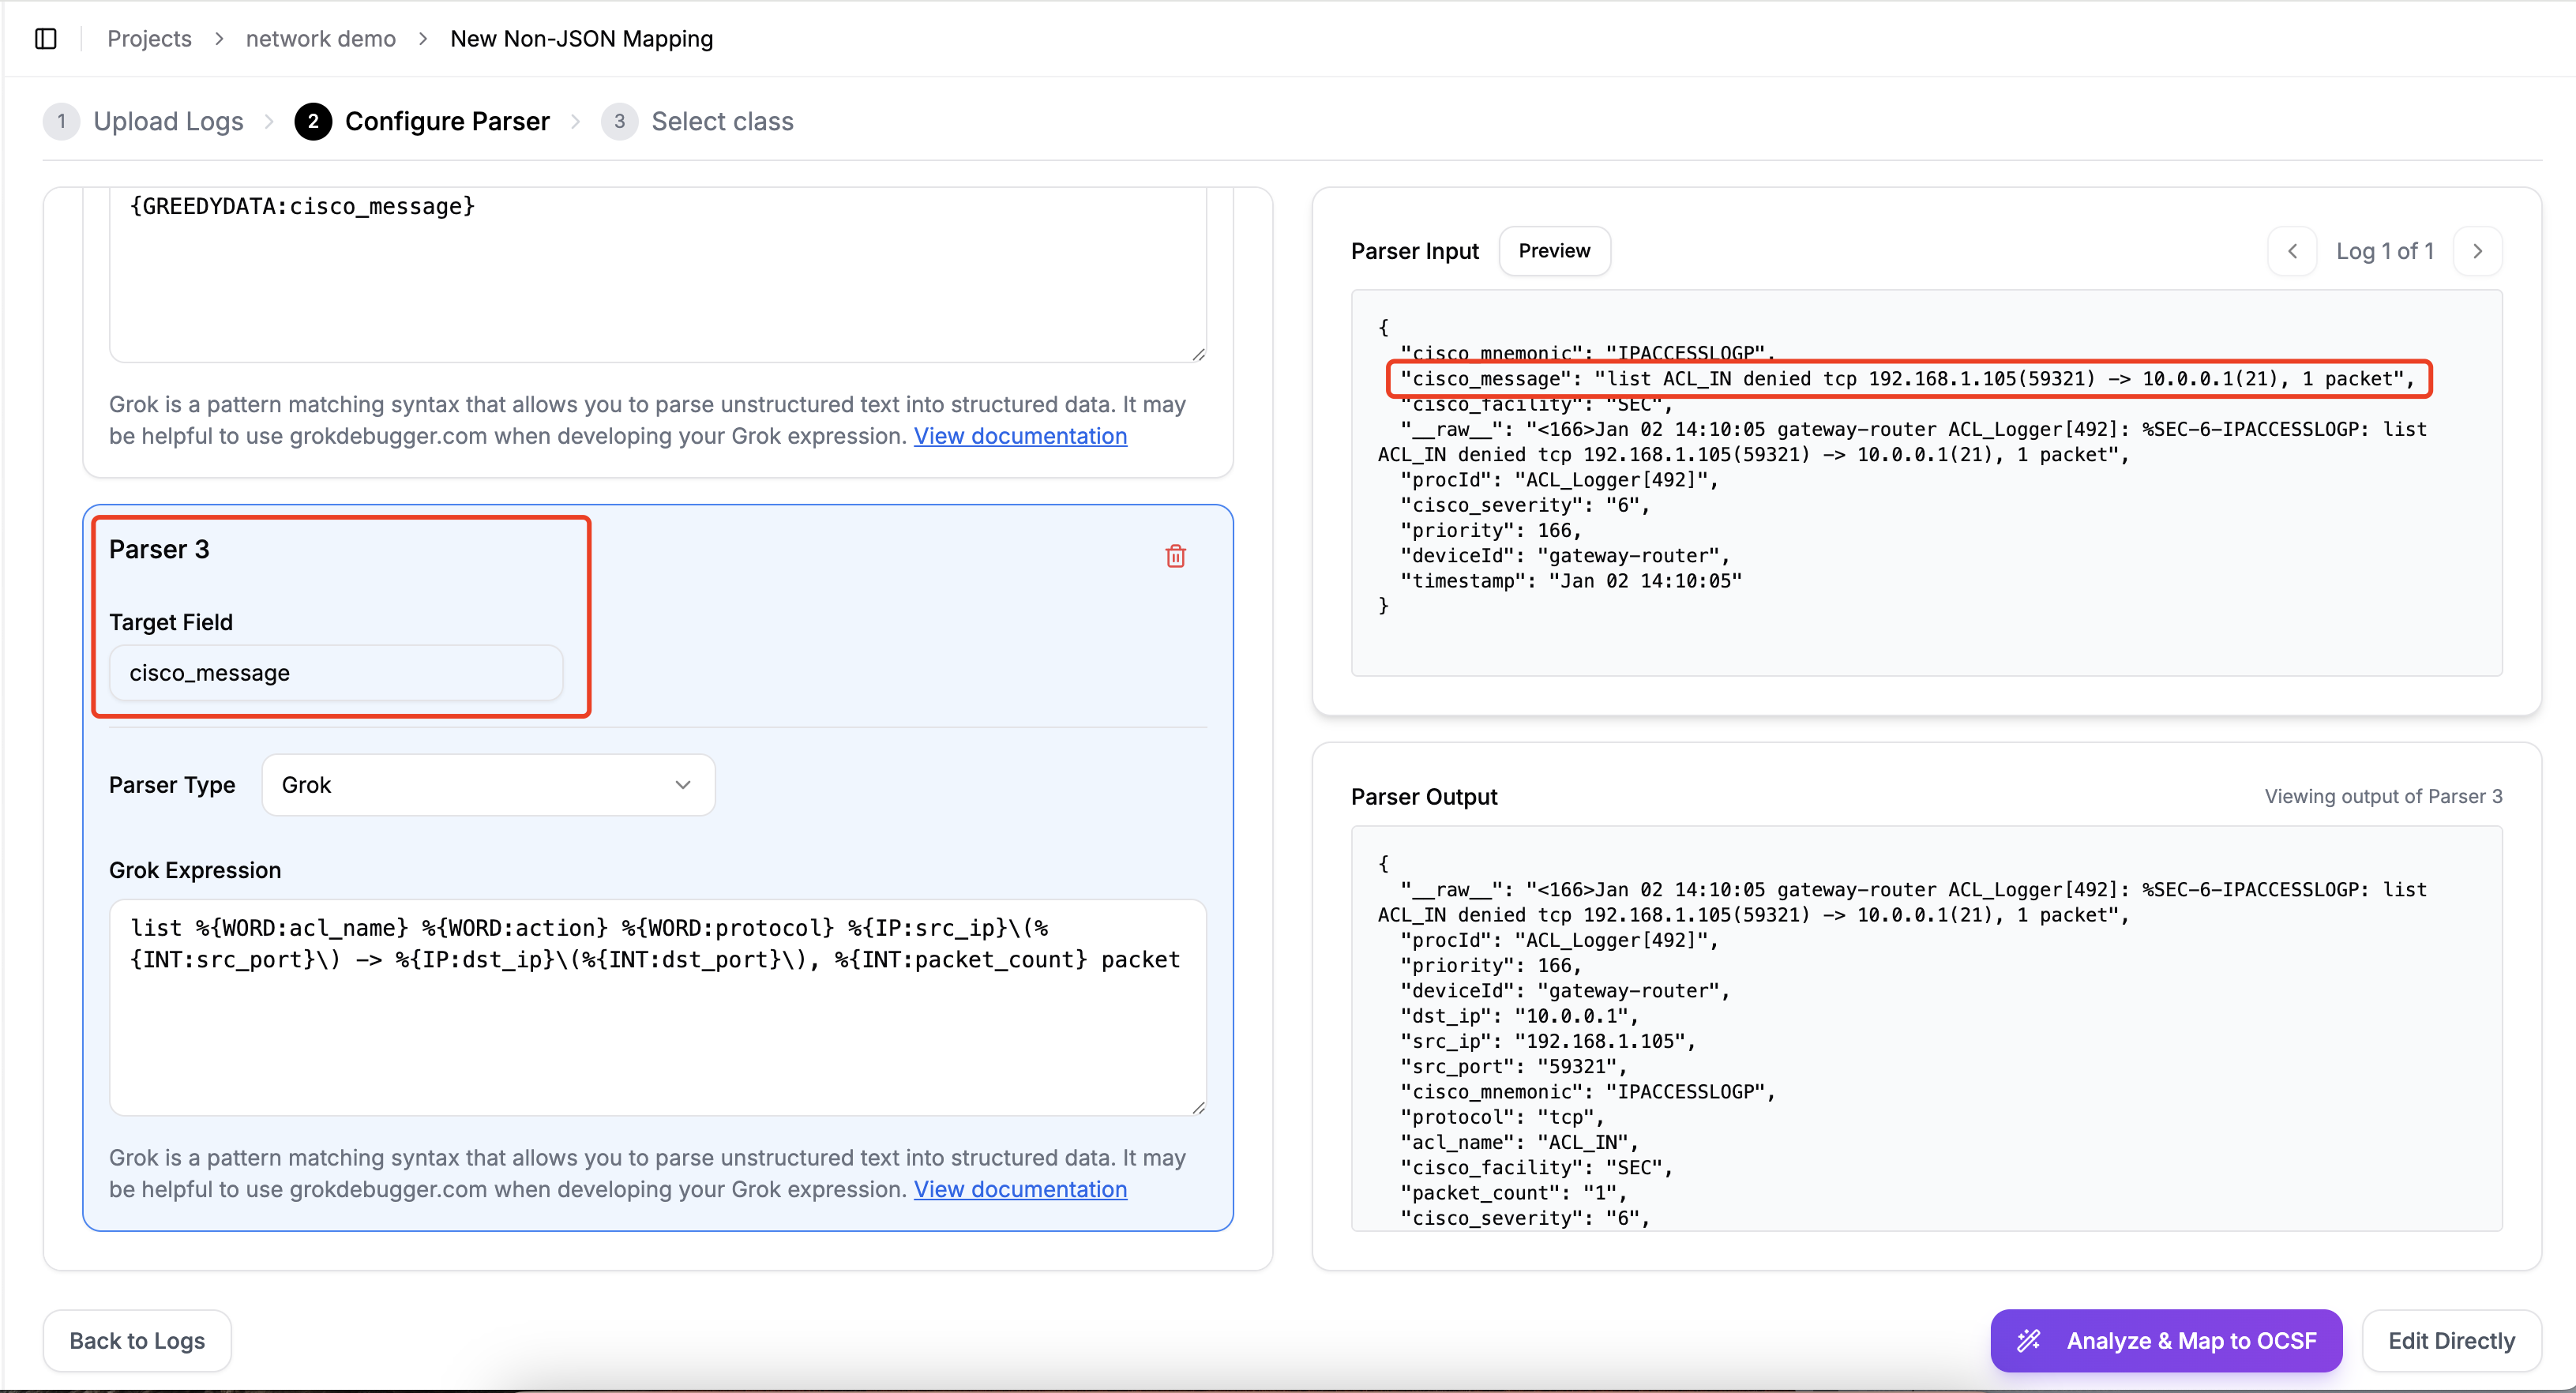Open the Parser Type Grok dropdown

tap(488, 785)
